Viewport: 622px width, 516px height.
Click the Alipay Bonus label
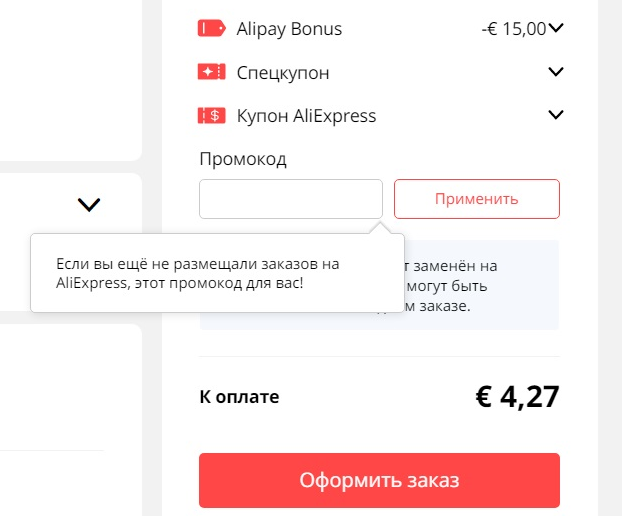click(x=289, y=29)
